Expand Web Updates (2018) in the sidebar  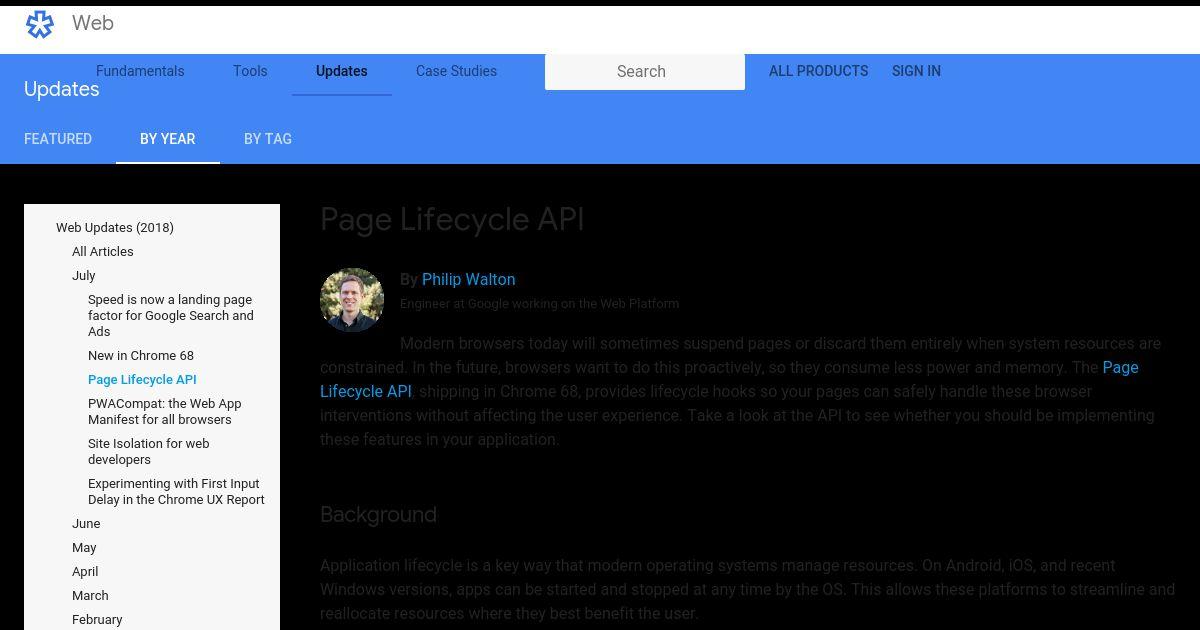[115, 228]
